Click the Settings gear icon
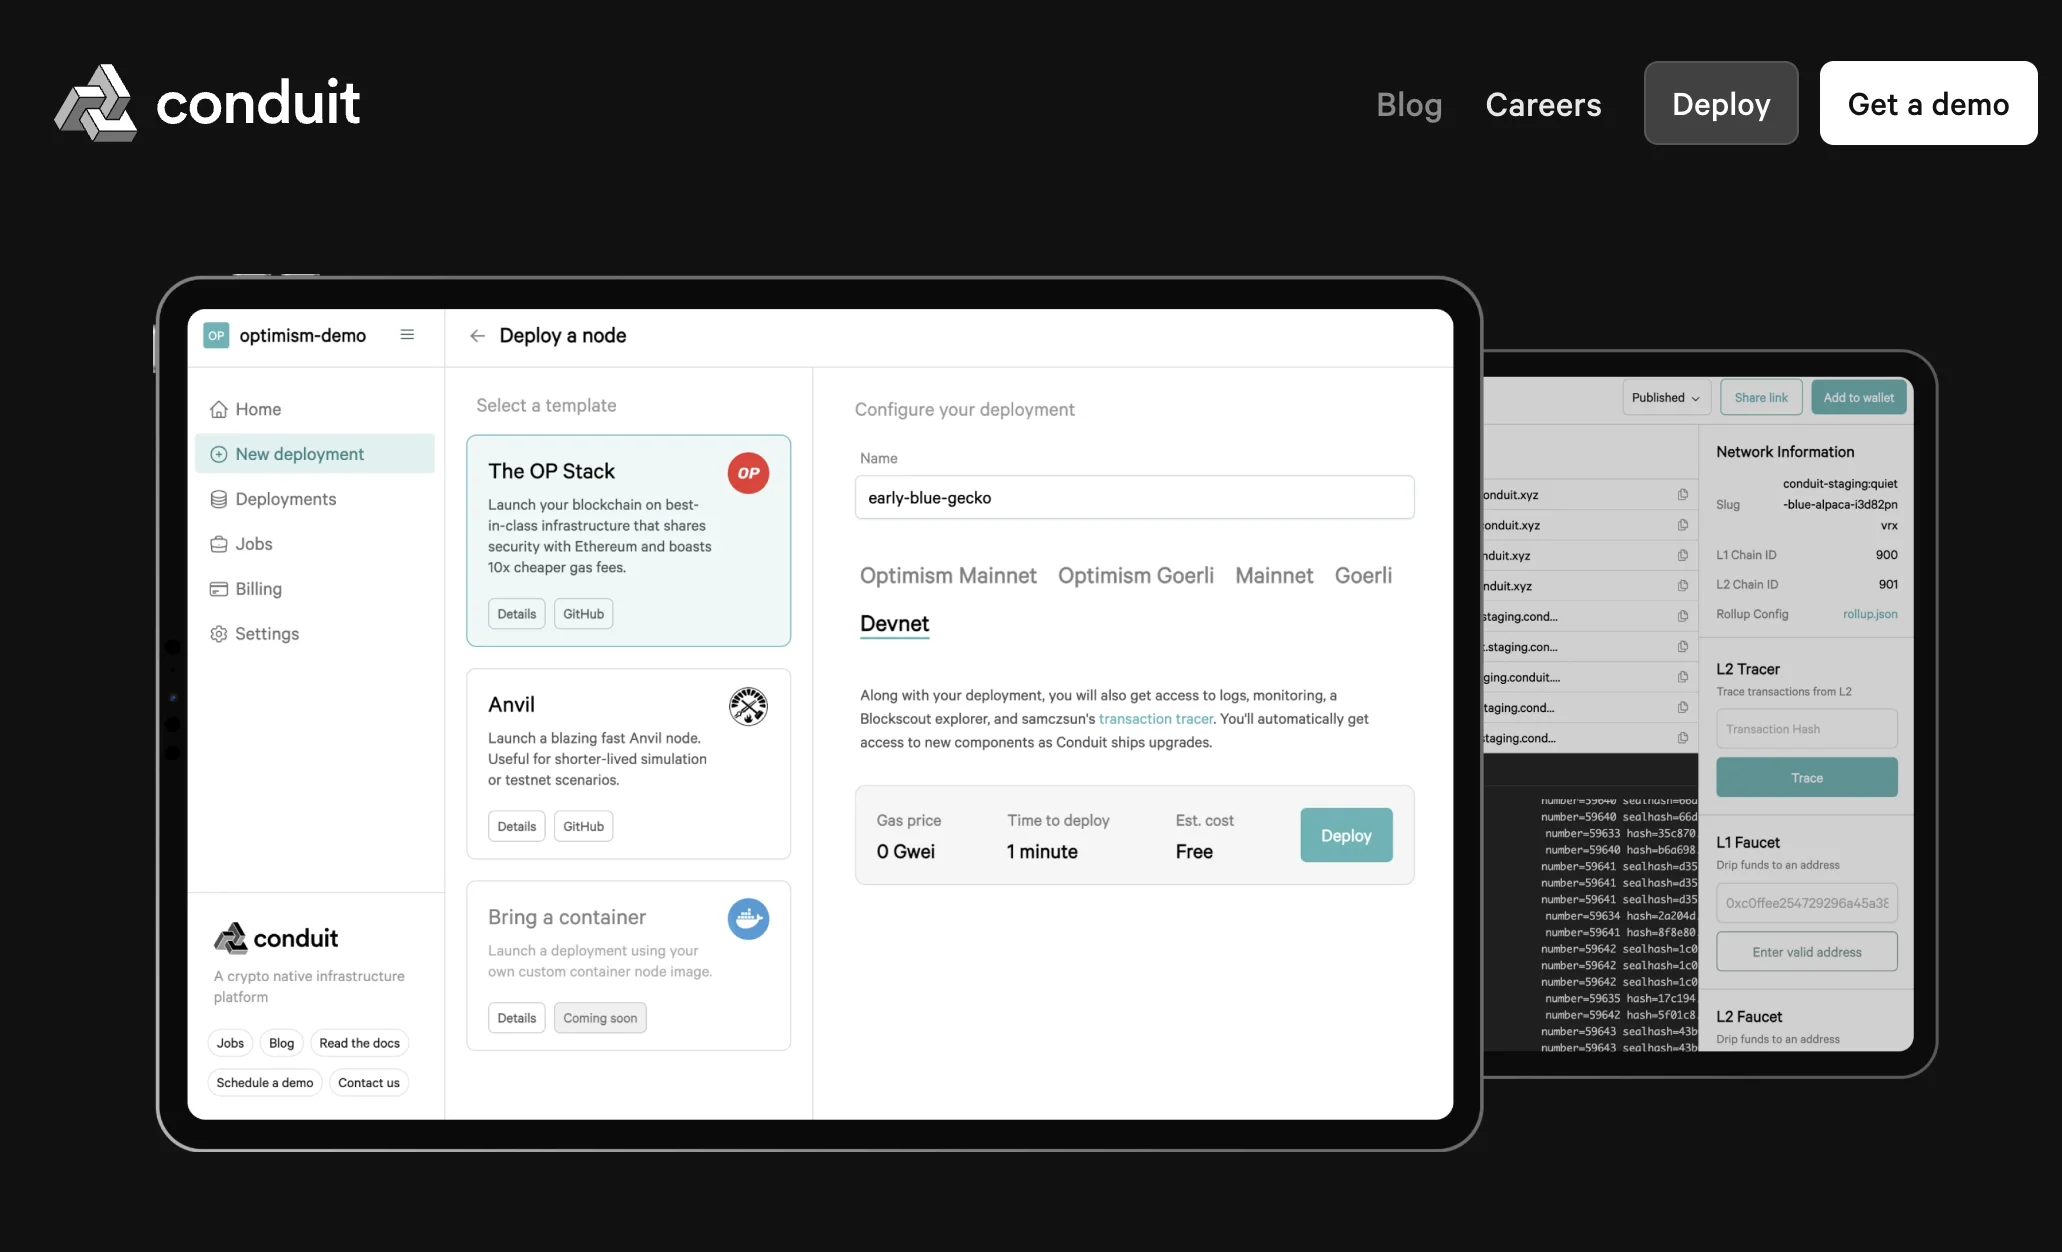 click(219, 634)
